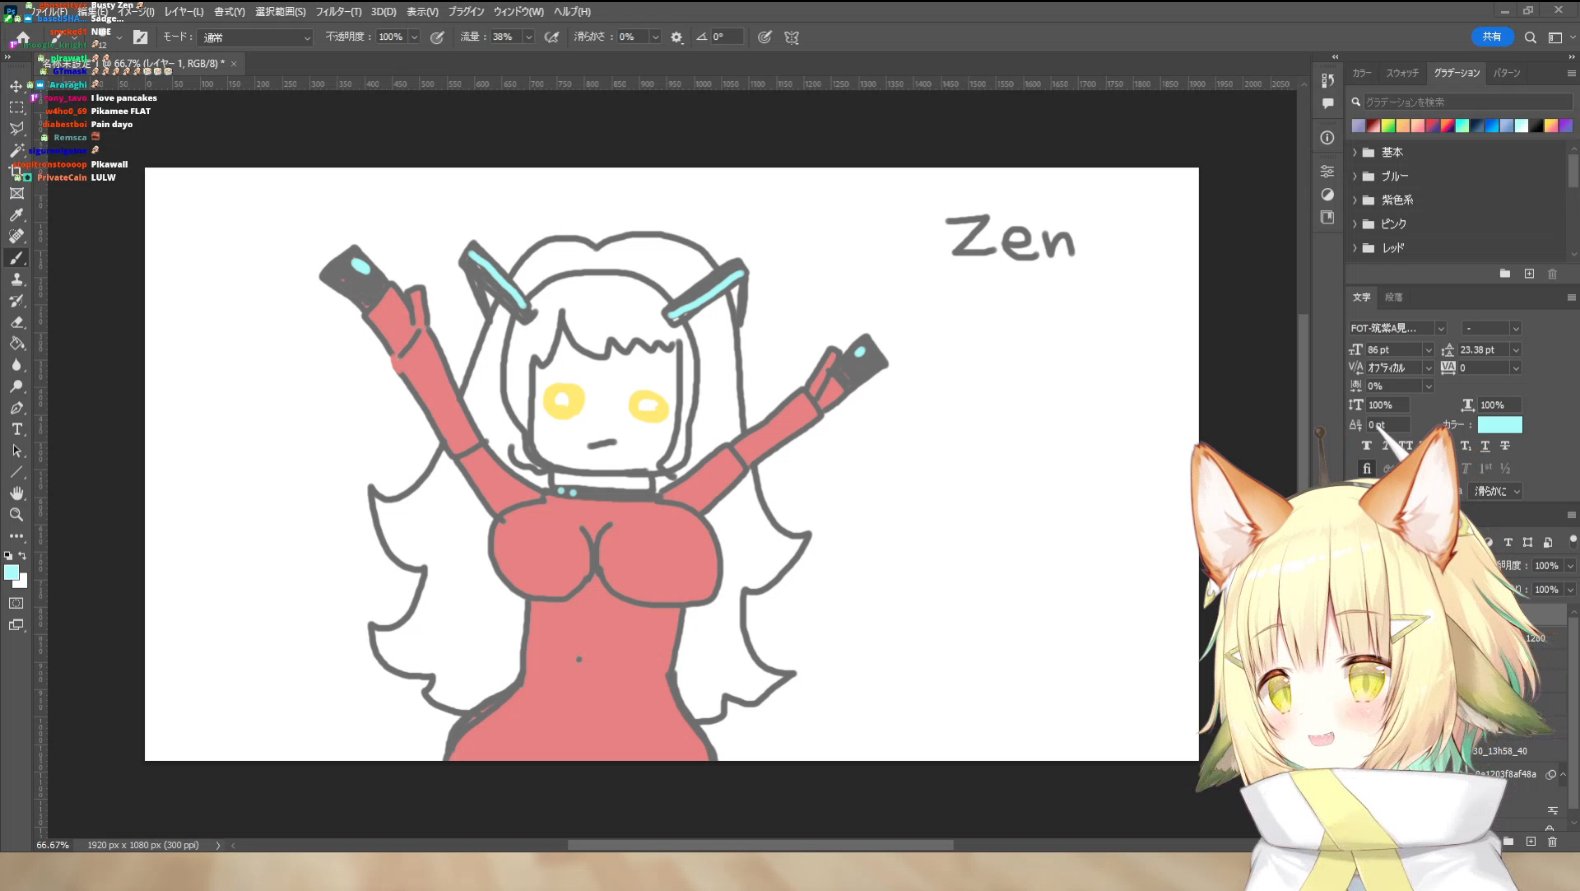Switch to the パターン tab
This screenshot has height=891, width=1580.
pyautogui.click(x=1507, y=73)
